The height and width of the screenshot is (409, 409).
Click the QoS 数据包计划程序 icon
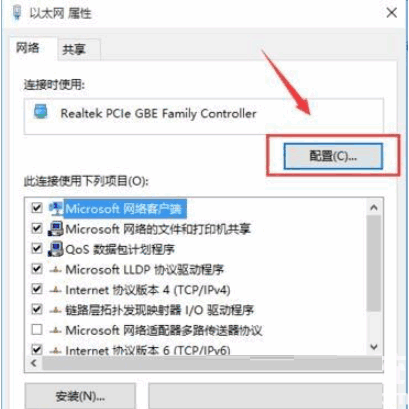click(x=55, y=249)
